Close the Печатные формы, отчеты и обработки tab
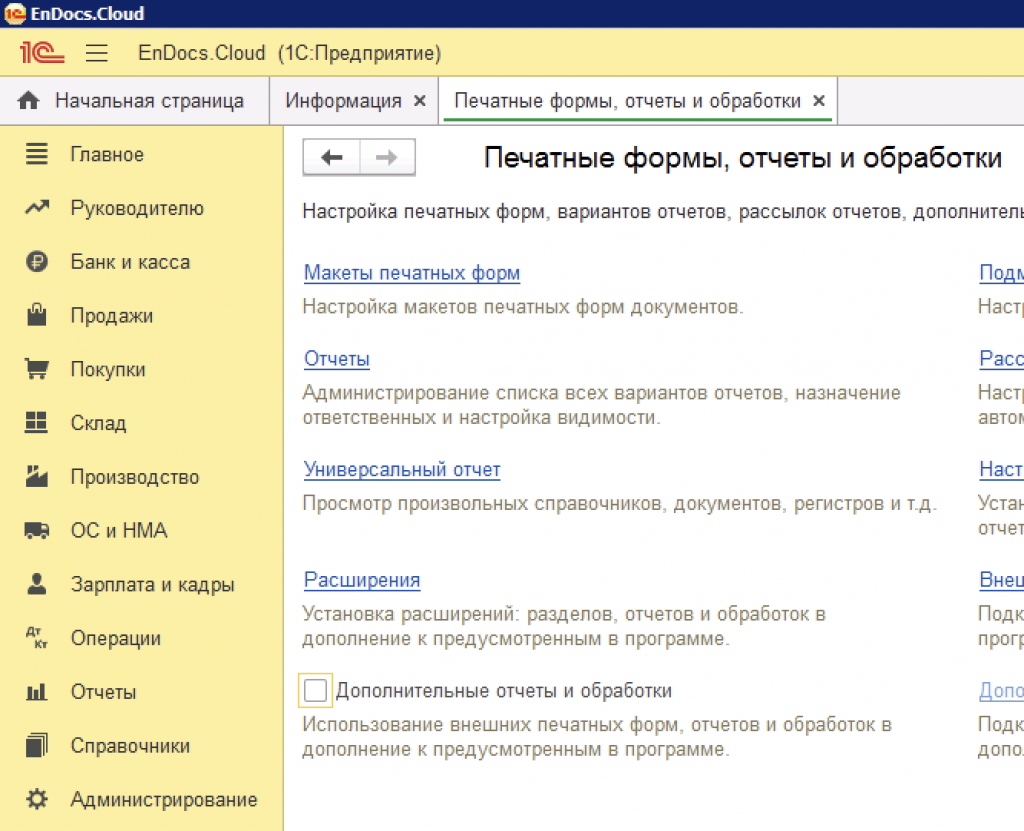This screenshot has width=1024, height=831. (x=819, y=101)
